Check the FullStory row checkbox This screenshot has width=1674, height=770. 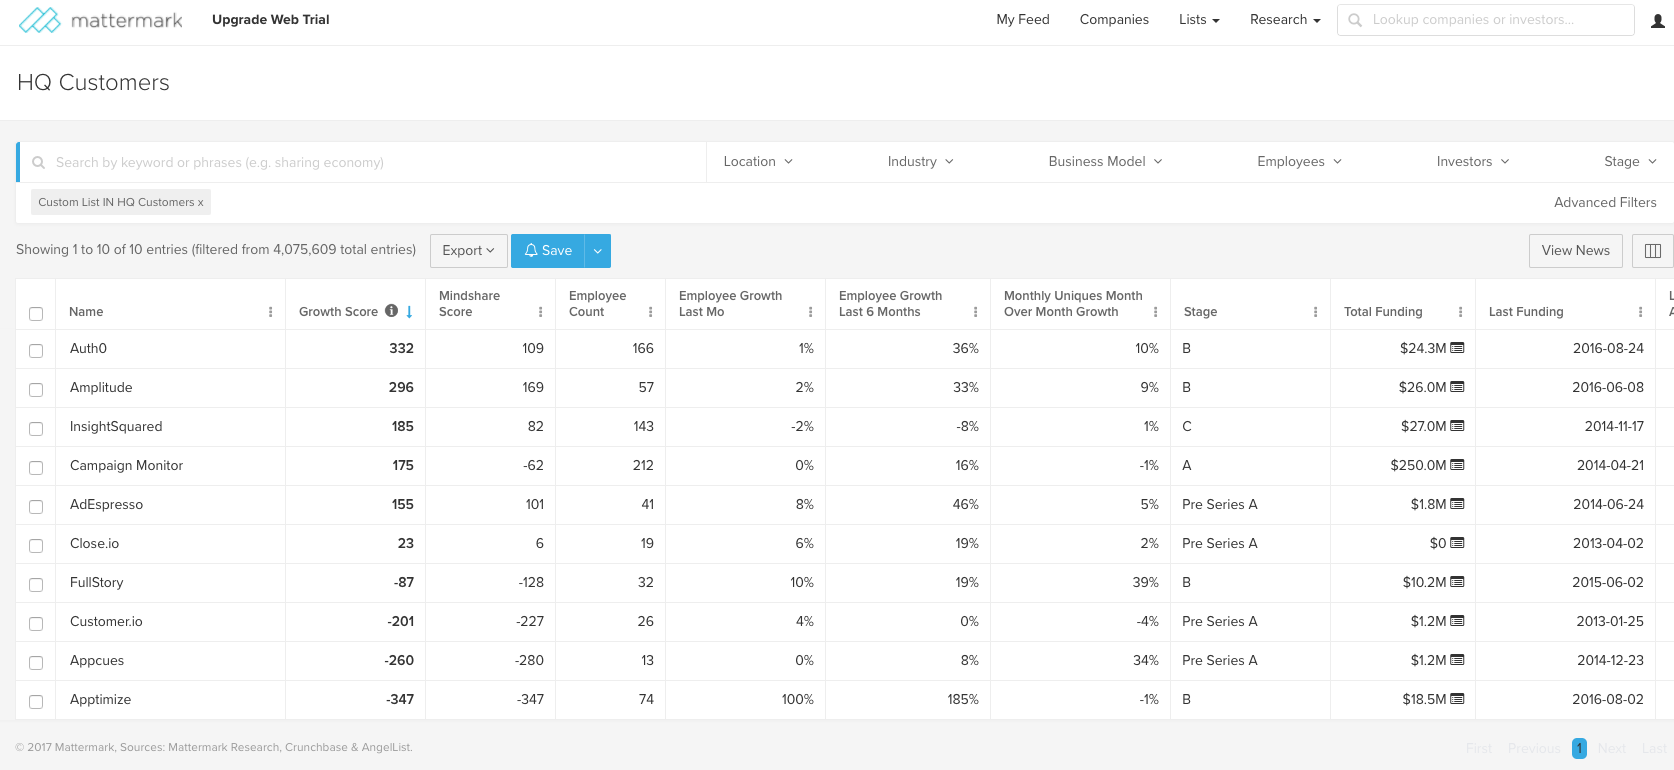36,585
